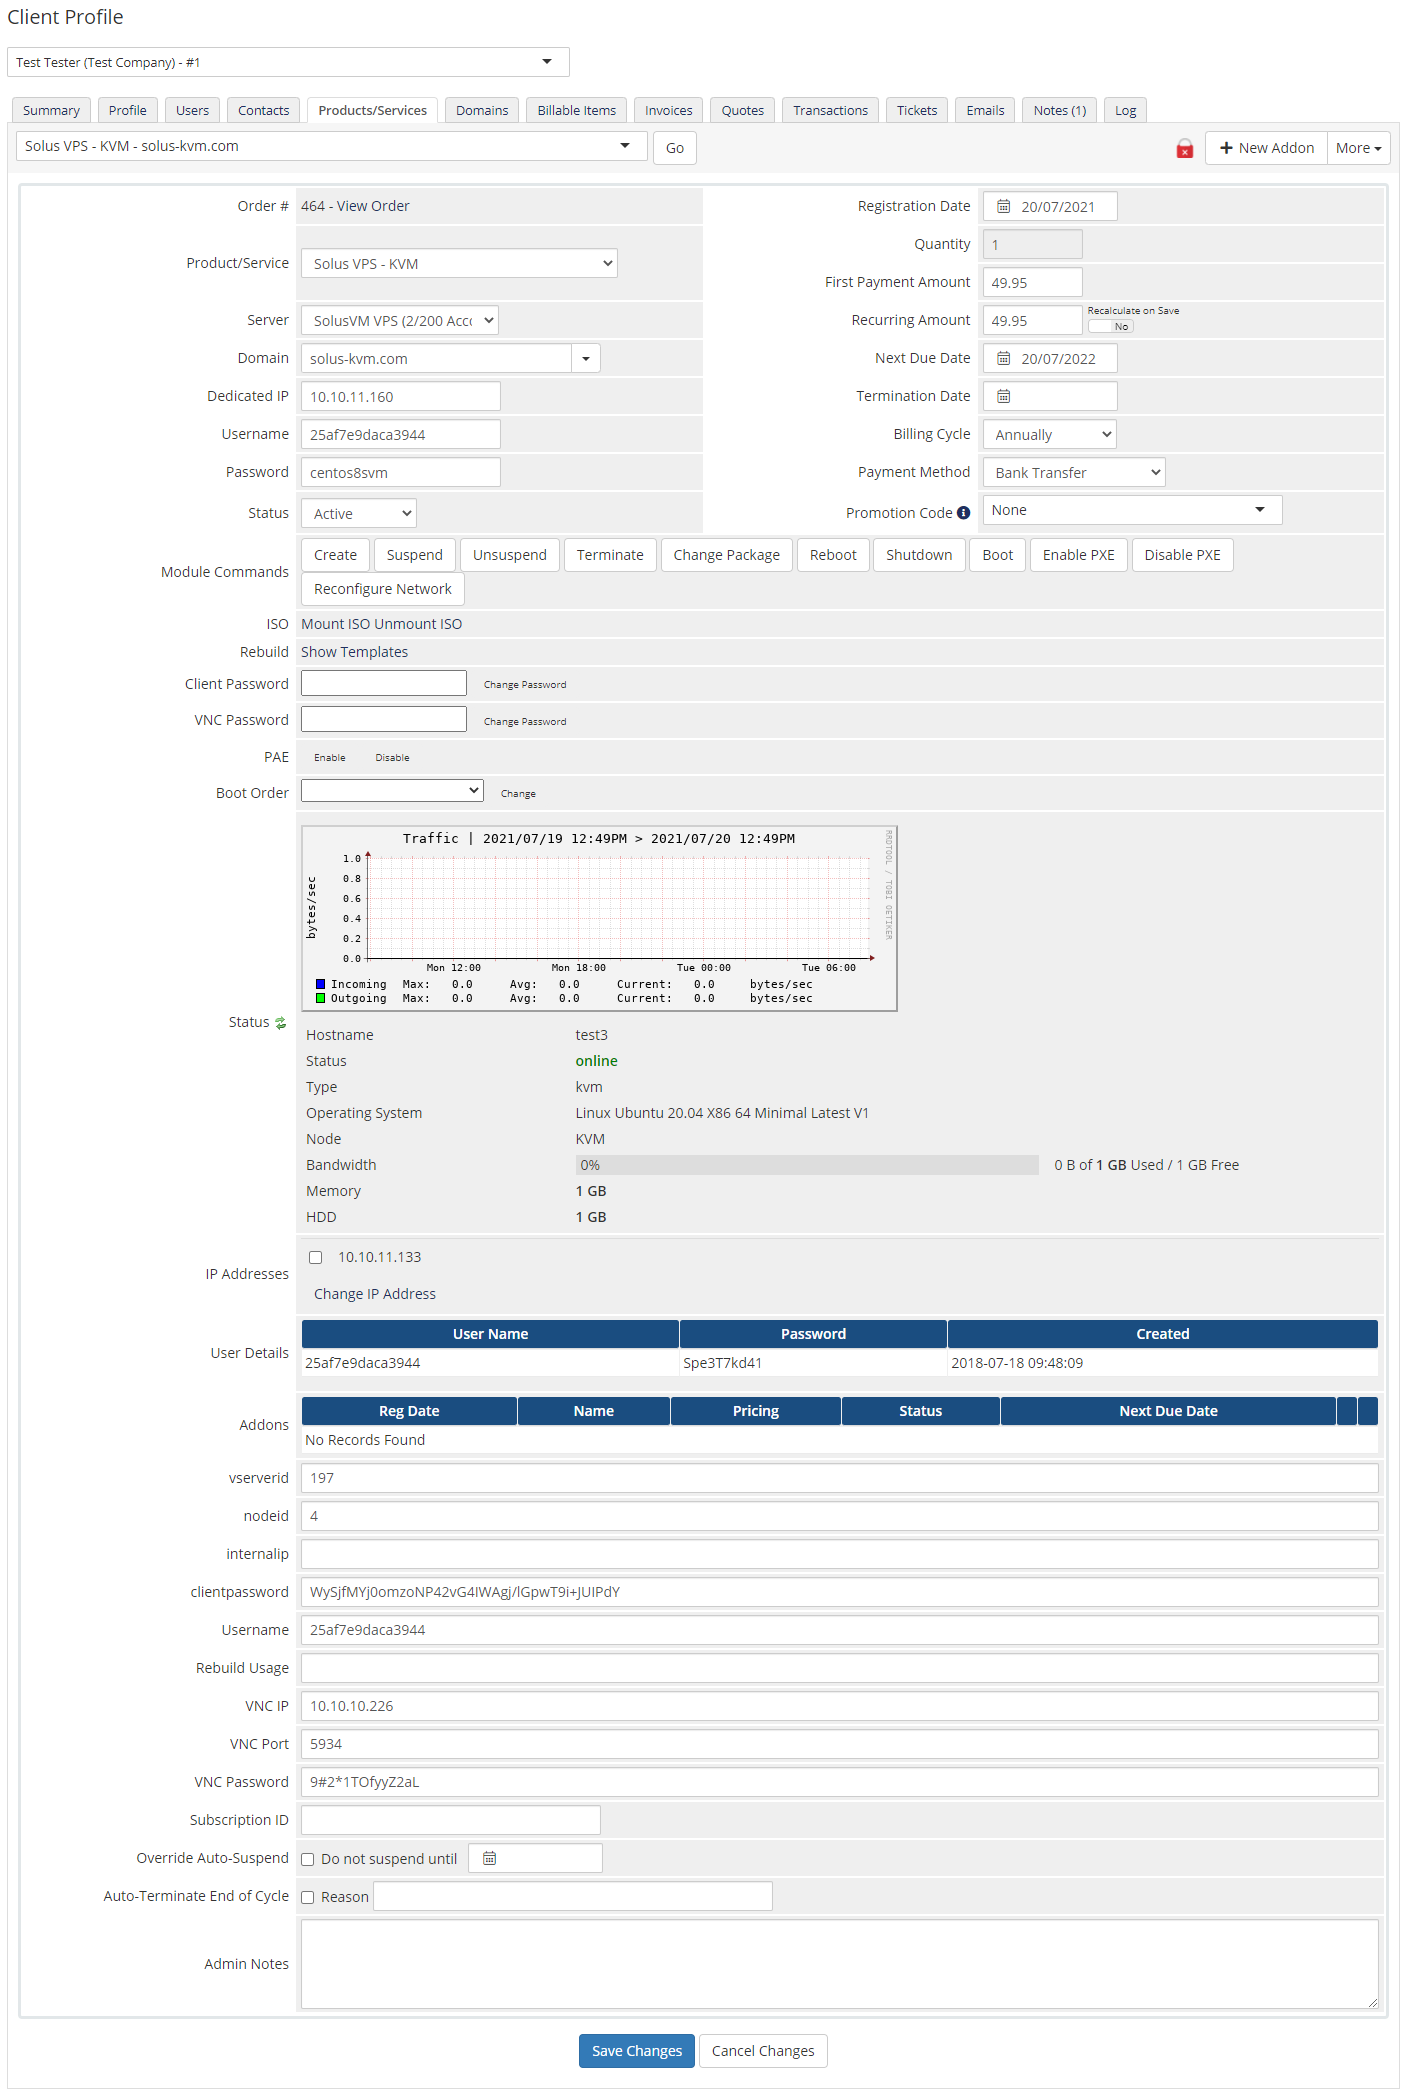The image size is (1407, 2098).
Task: Click the Bandwidth usage progress bar
Action: pos(806,1165)
